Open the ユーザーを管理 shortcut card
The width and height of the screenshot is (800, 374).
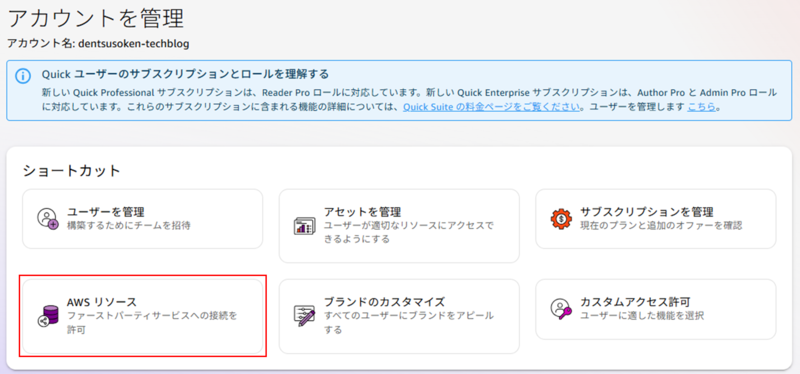click(142, 218)
